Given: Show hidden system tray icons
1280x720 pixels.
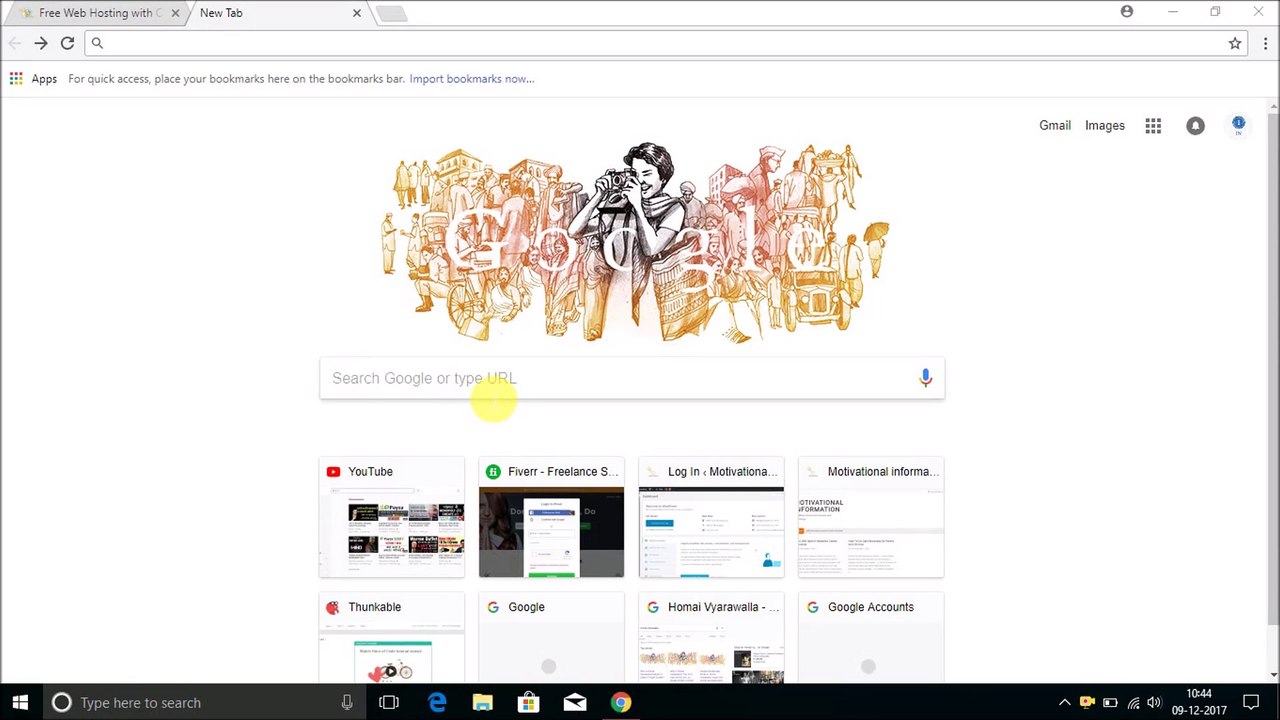Looking at the screenshot, I should point(1064,702).
